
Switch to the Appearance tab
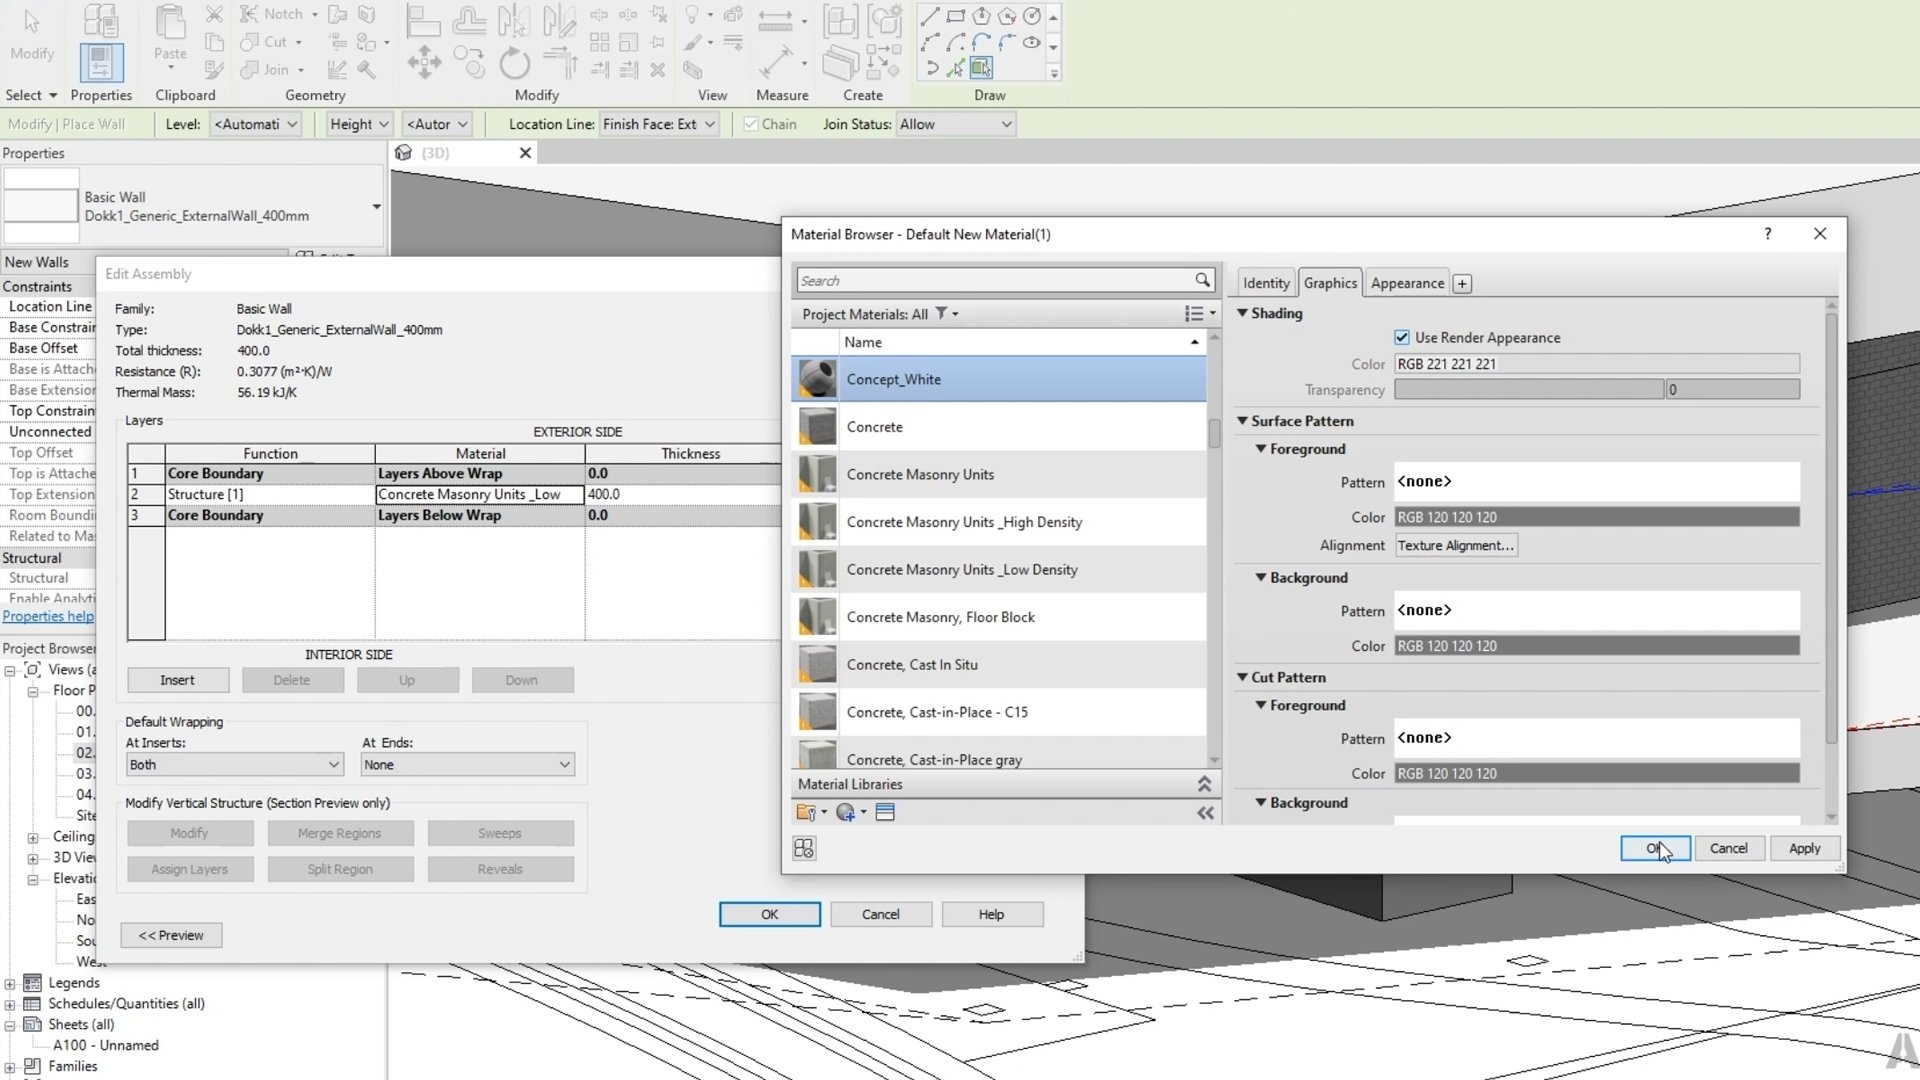(x=1406, y=283)
